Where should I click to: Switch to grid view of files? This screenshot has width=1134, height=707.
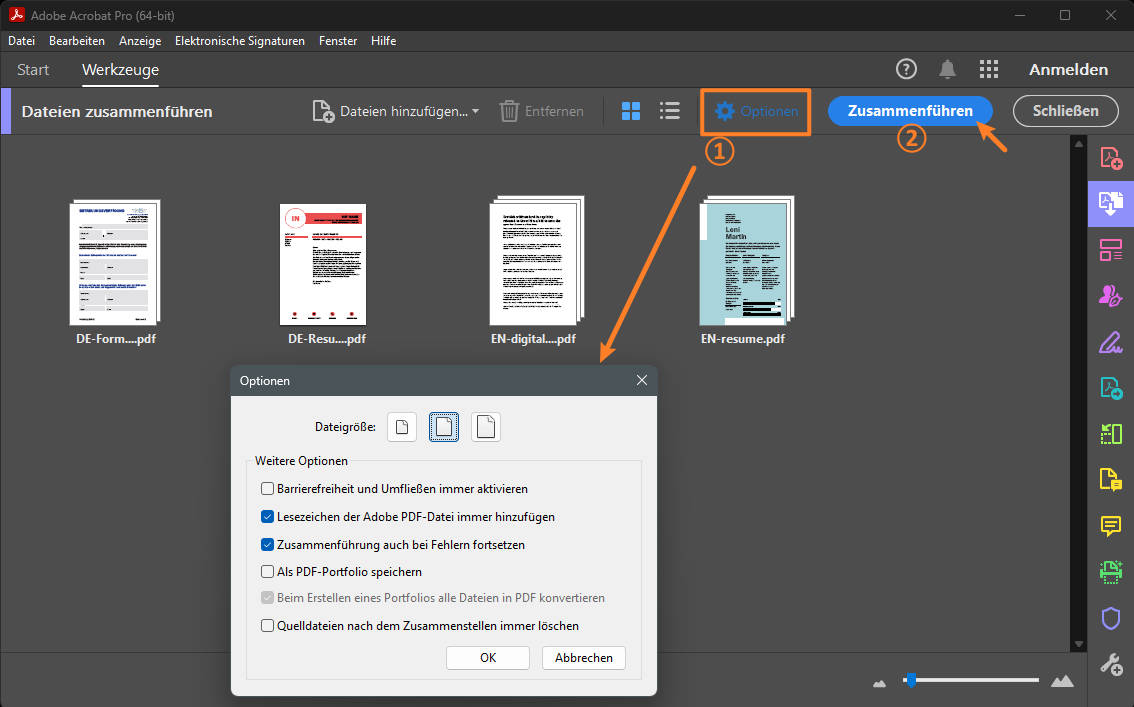[631, 111]
